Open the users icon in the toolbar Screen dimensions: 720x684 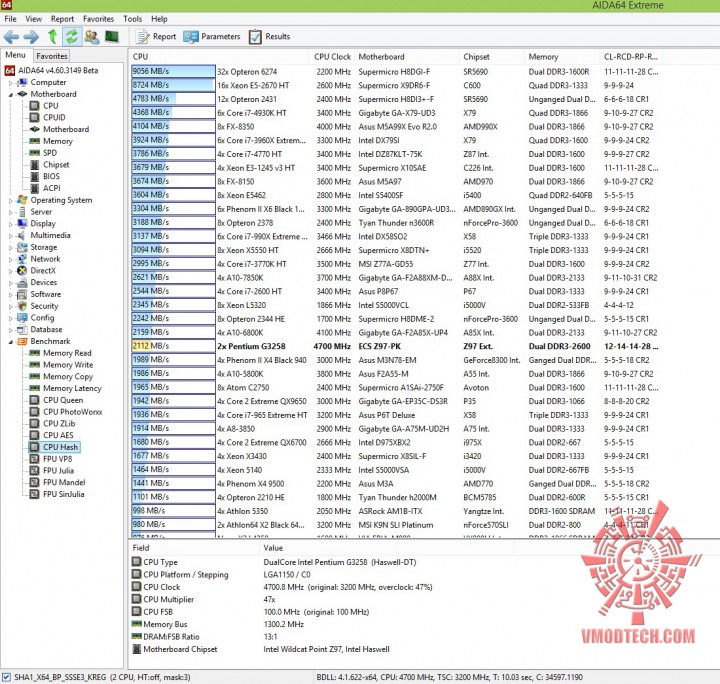92,36
